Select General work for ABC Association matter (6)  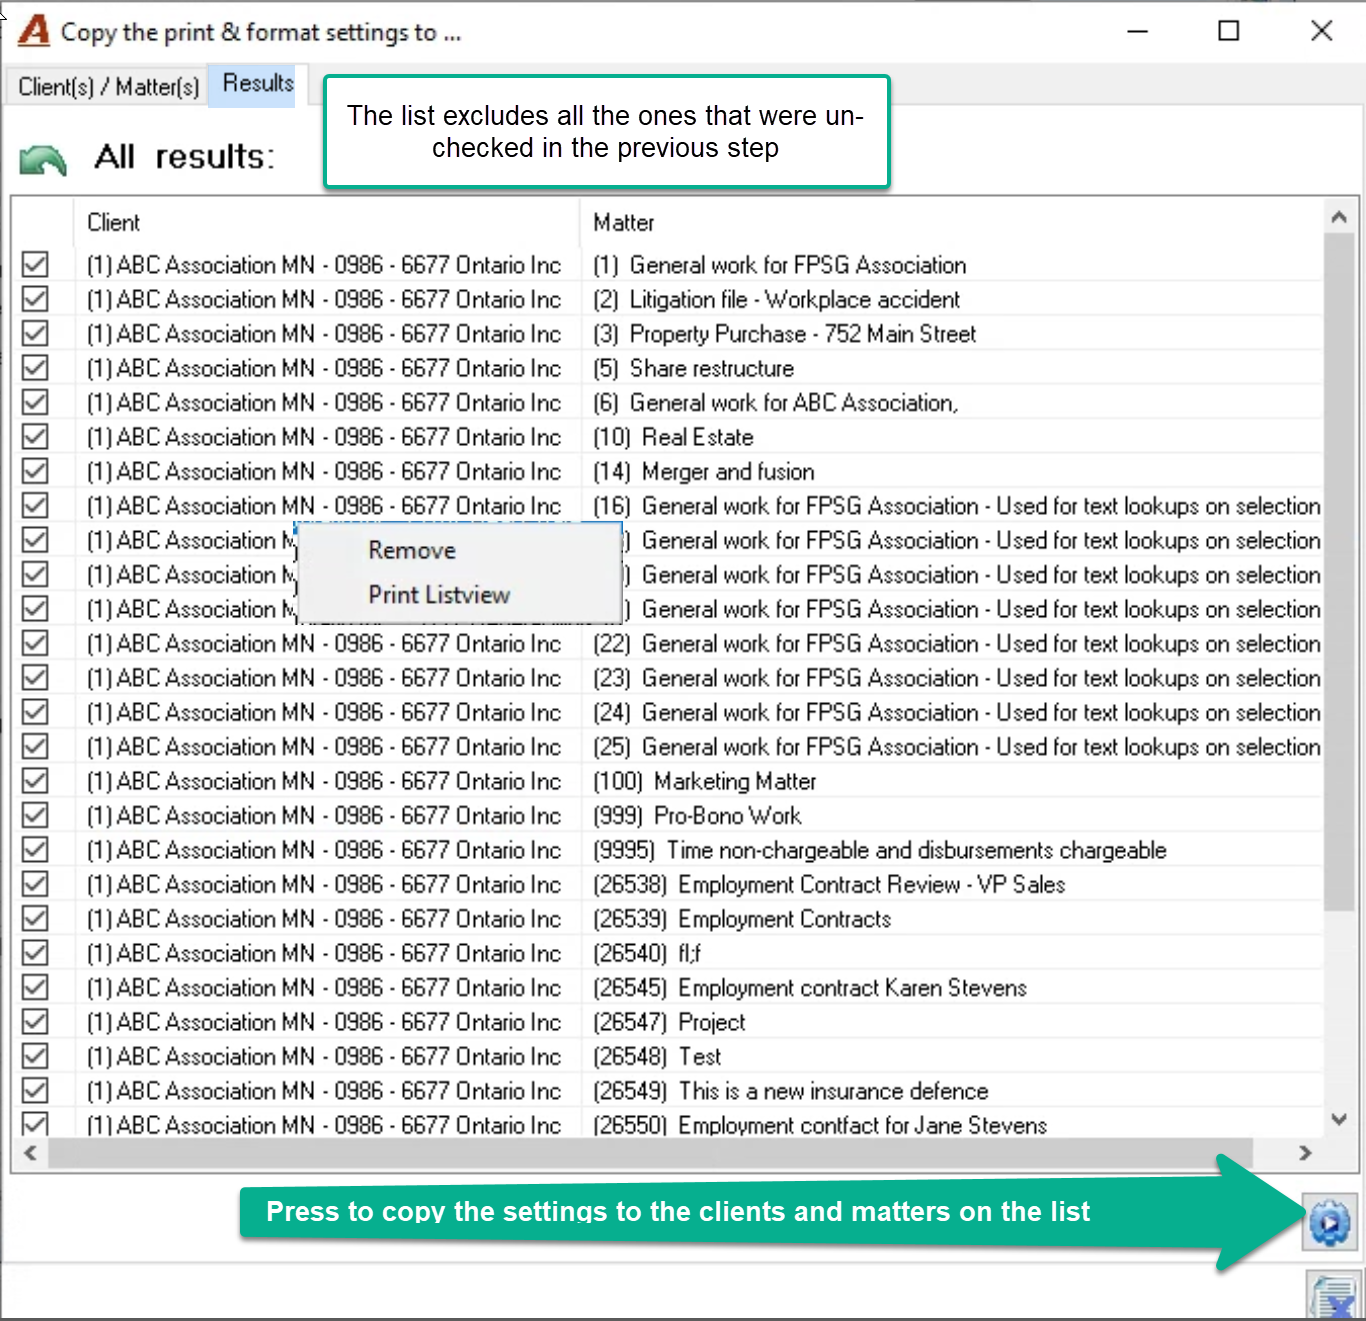pyautogui.click(x=776, y=402)
